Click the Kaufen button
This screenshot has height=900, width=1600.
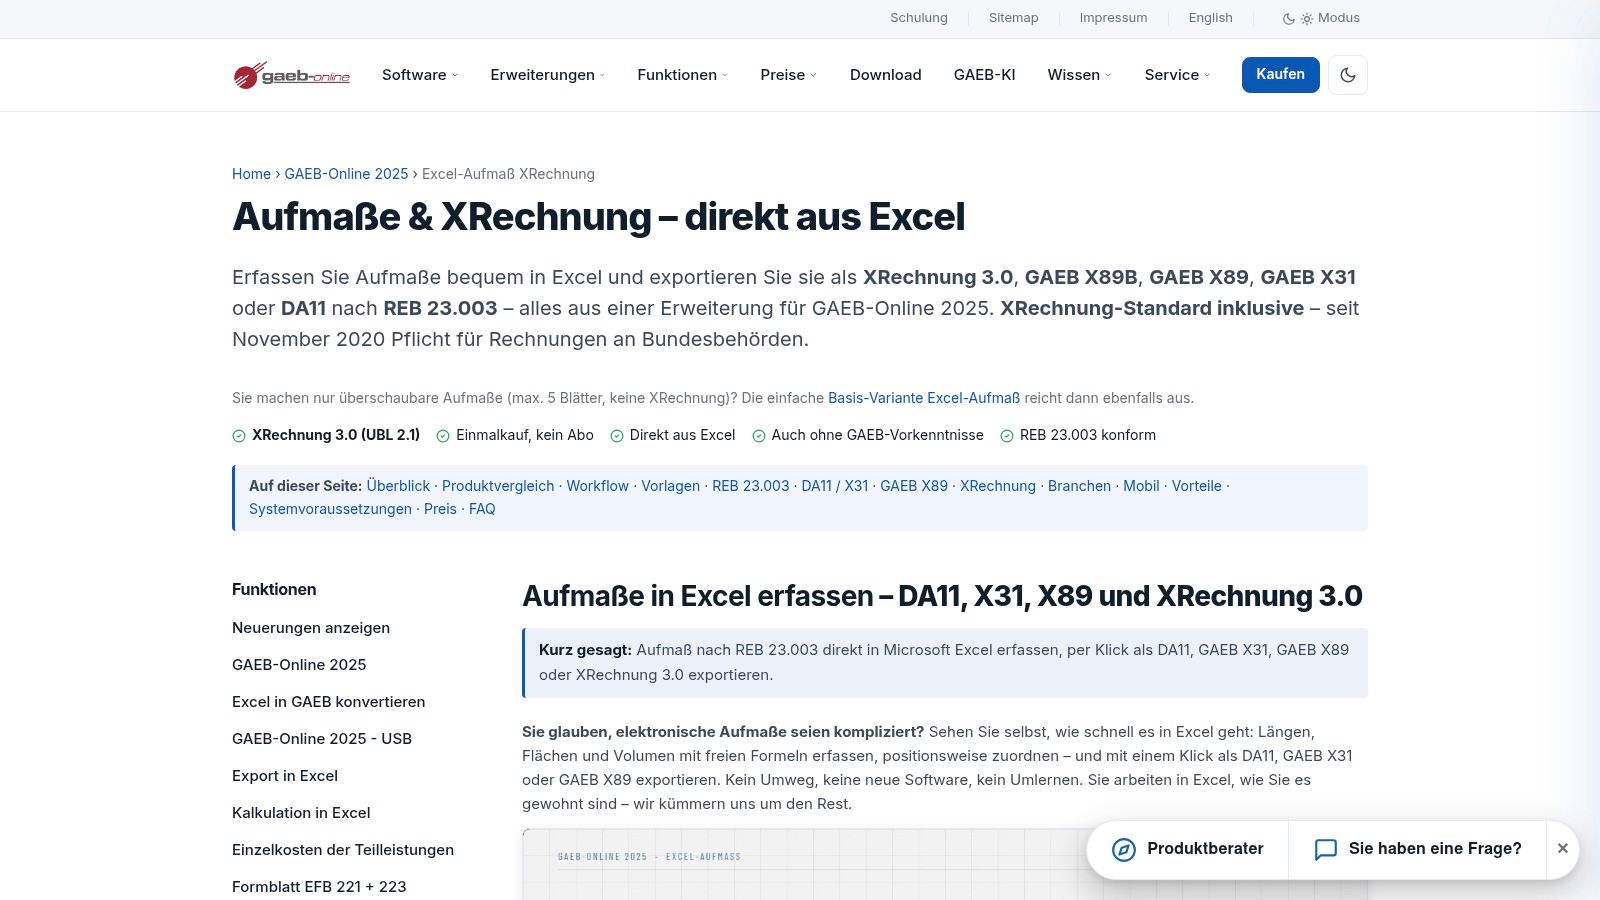pyautogui.click(x=1281, y=75)
